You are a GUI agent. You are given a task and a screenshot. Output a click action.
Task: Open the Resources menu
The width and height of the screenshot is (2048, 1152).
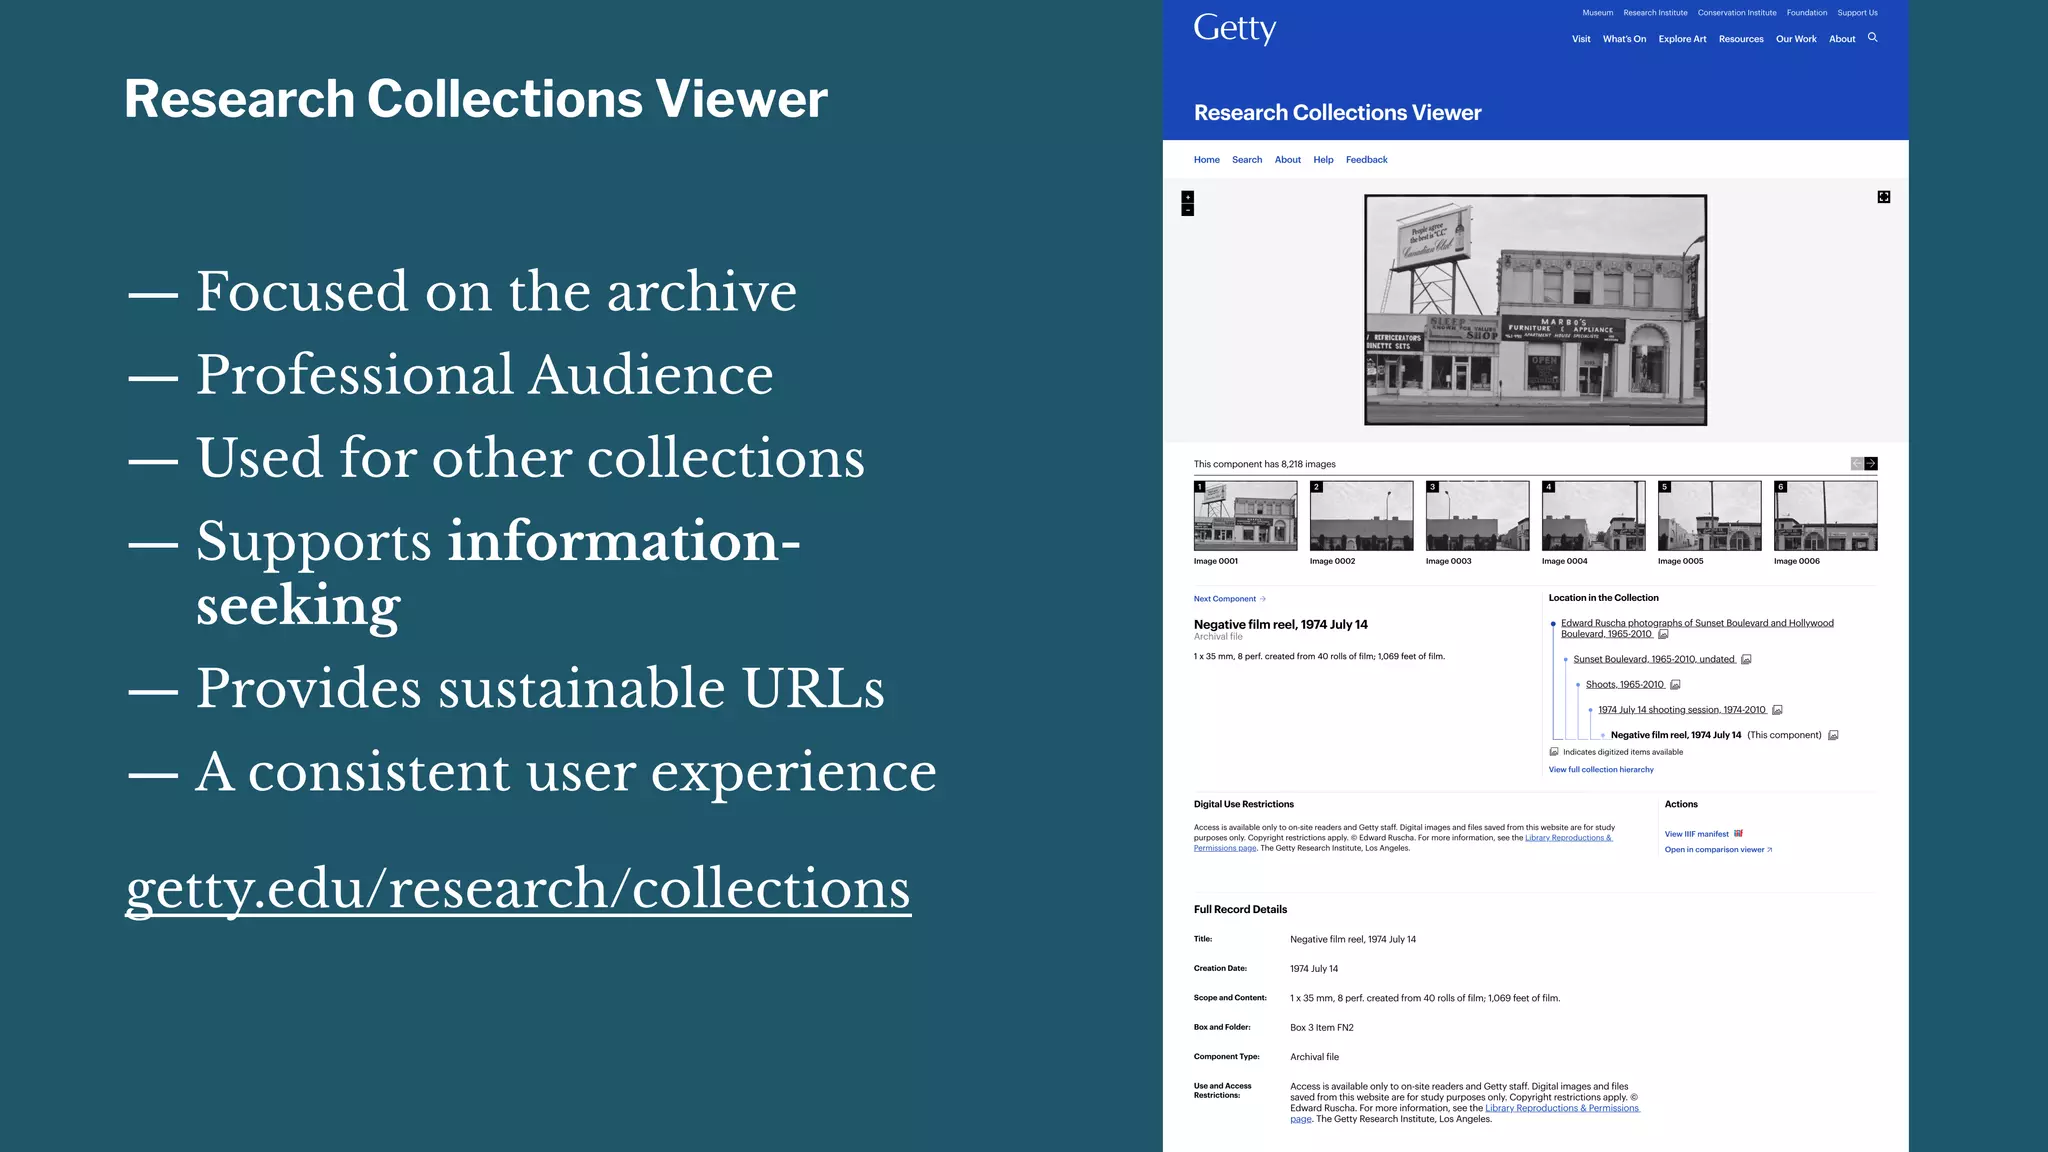pyautogui.click(x=1741, y=39)
